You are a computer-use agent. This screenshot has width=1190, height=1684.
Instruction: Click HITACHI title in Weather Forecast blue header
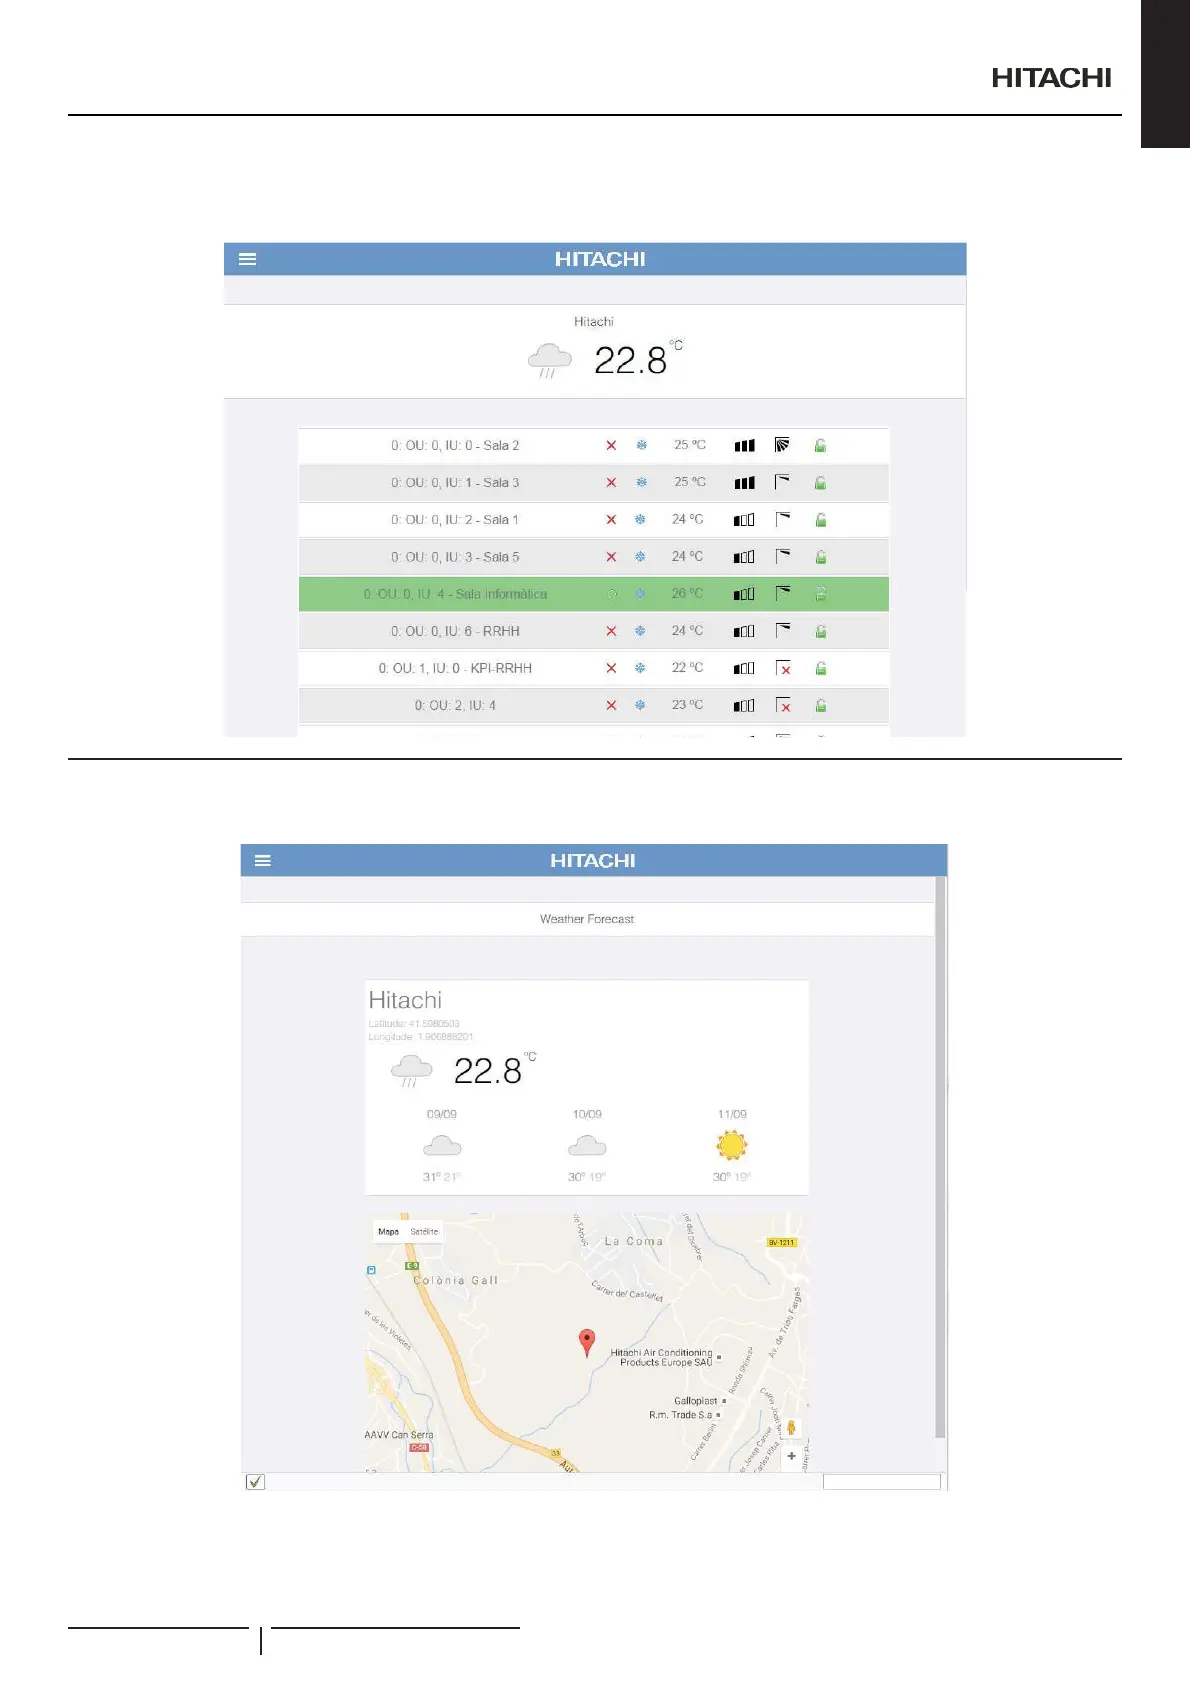click(593, 861)
